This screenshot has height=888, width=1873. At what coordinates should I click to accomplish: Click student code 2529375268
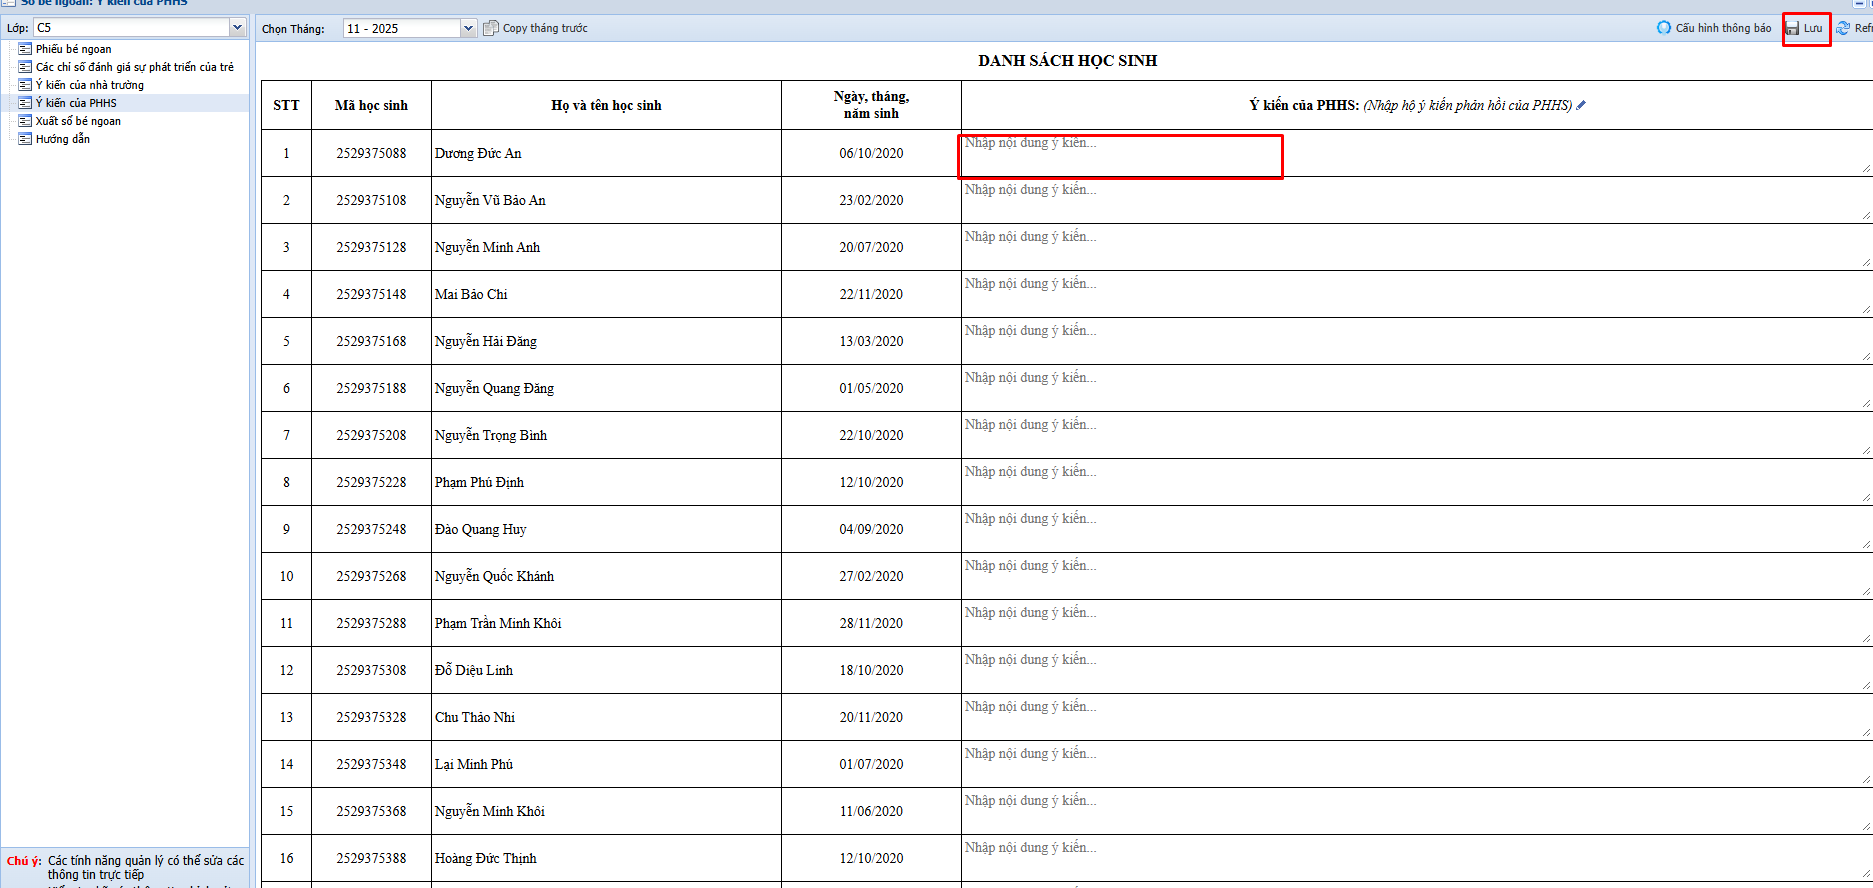click(371, 576)
